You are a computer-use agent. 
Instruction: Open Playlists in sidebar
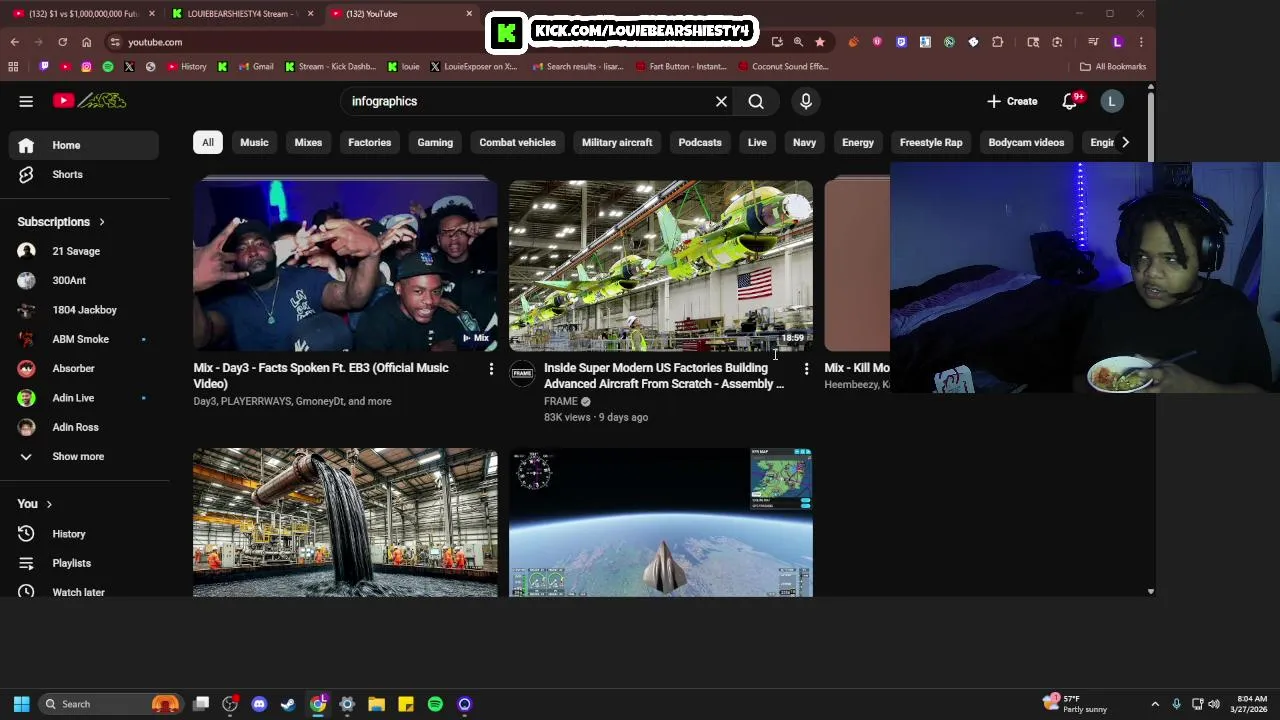coord(84,563)
